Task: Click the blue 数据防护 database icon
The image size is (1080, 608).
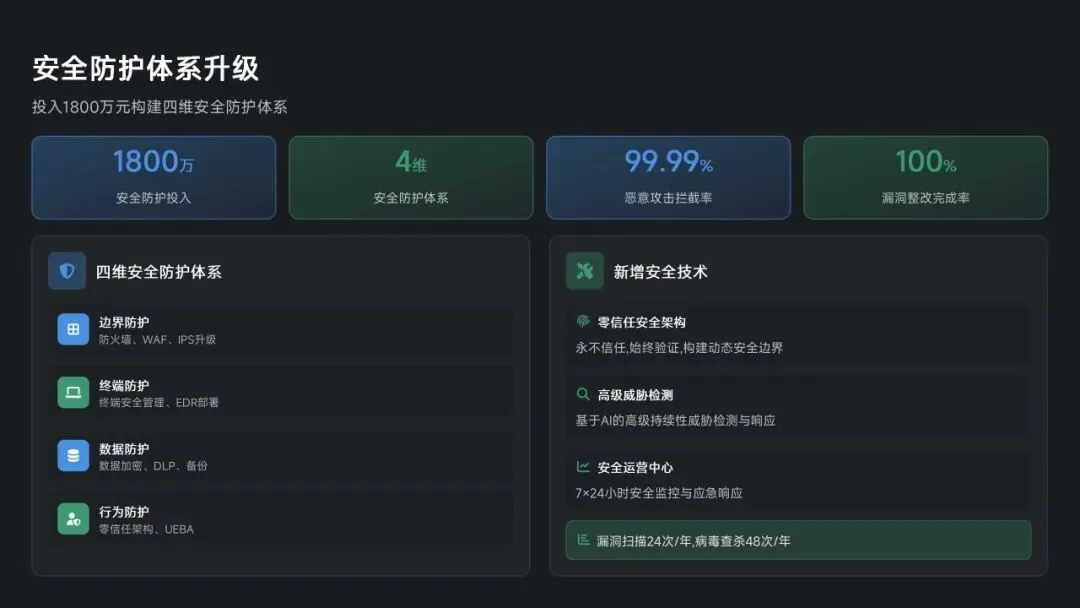Action: 73,456
